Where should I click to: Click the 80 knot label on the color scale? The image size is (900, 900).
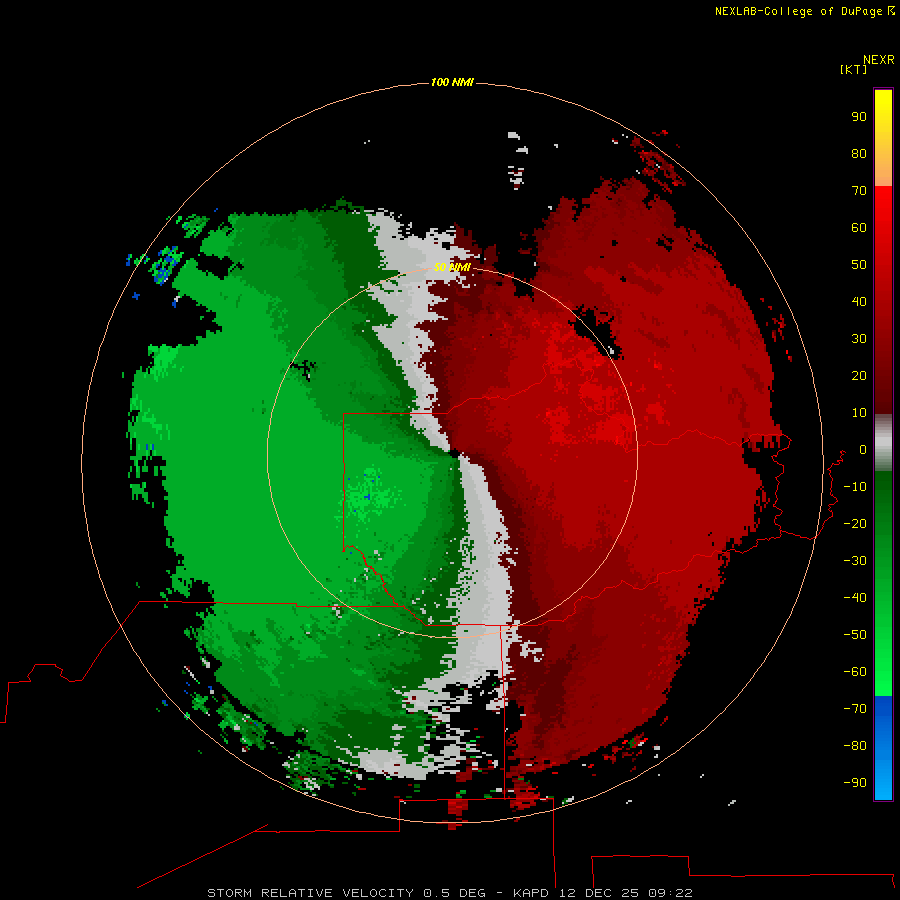coord(859,153)
